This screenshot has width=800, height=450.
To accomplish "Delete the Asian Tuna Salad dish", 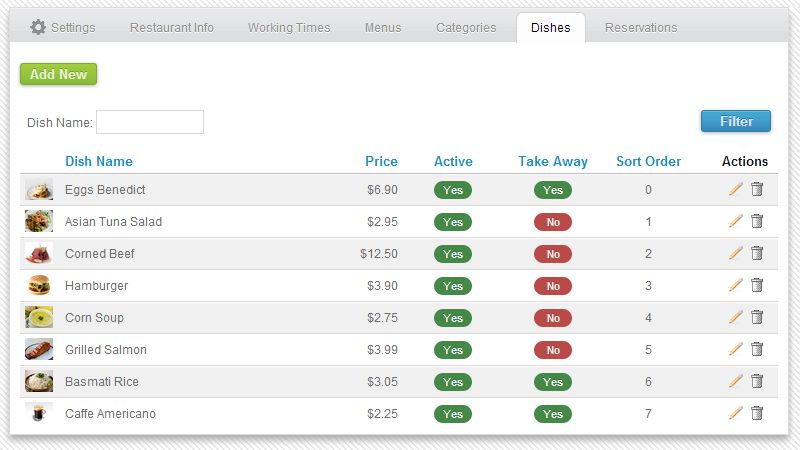I will pos(757,221).
